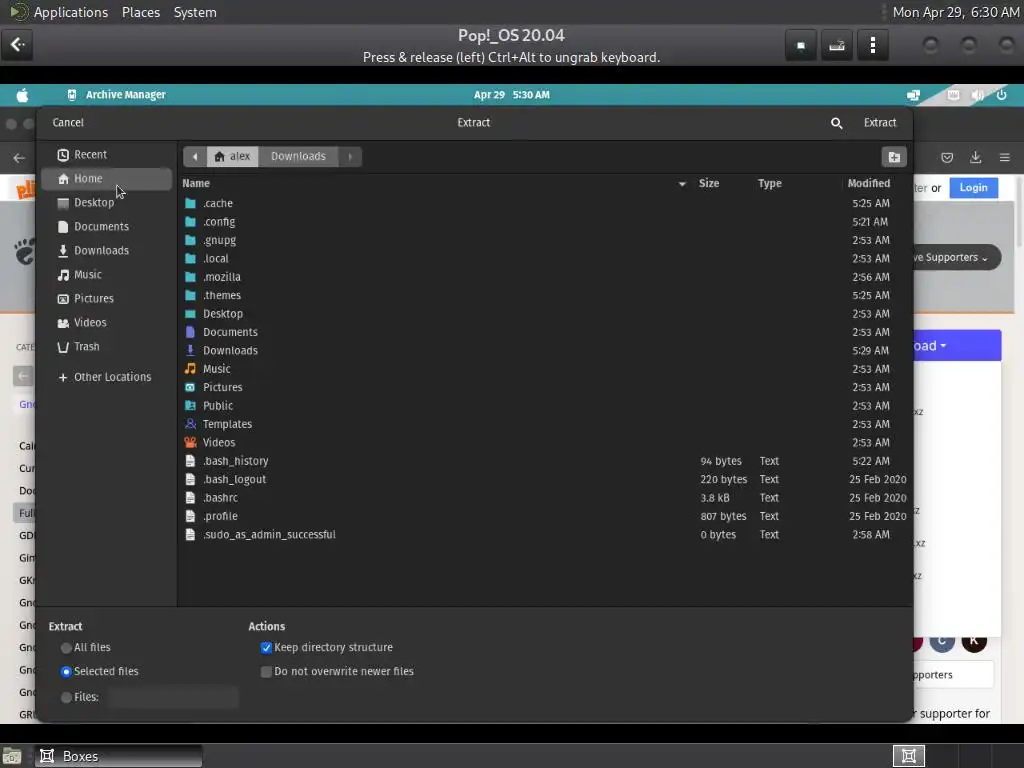Click the search magnifier icon
Image resolution: width=1024 pixels, height=768 pixels.
pyautogui.click(x=836, y=123)
